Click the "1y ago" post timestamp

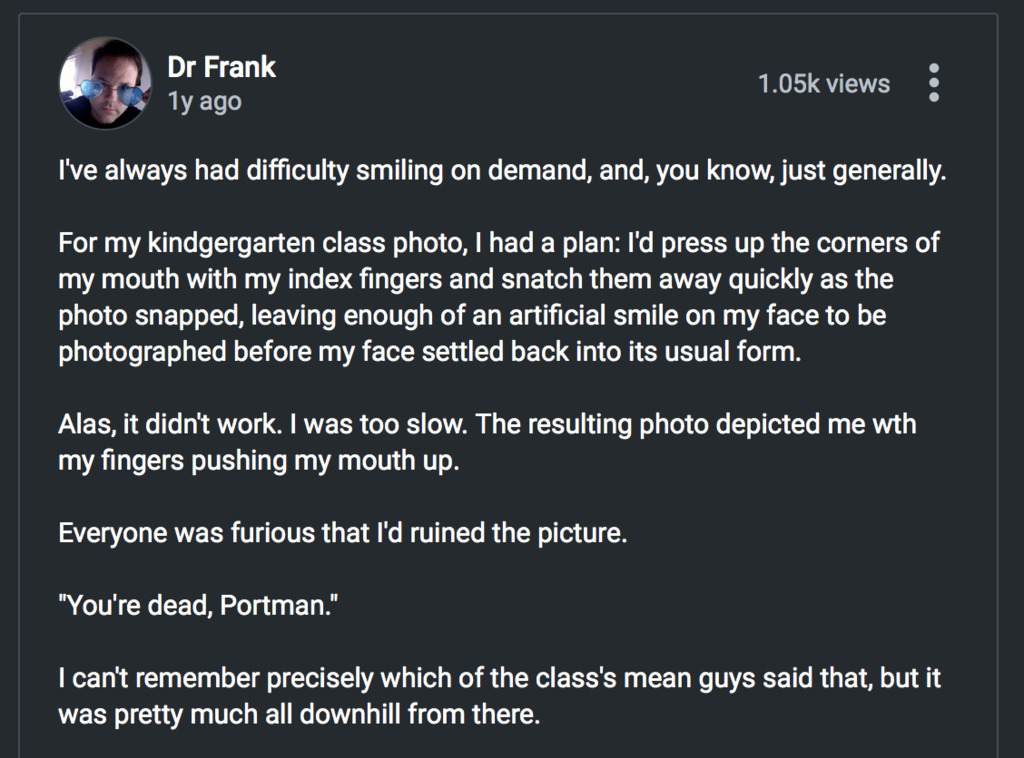click(x=204, y=102)
